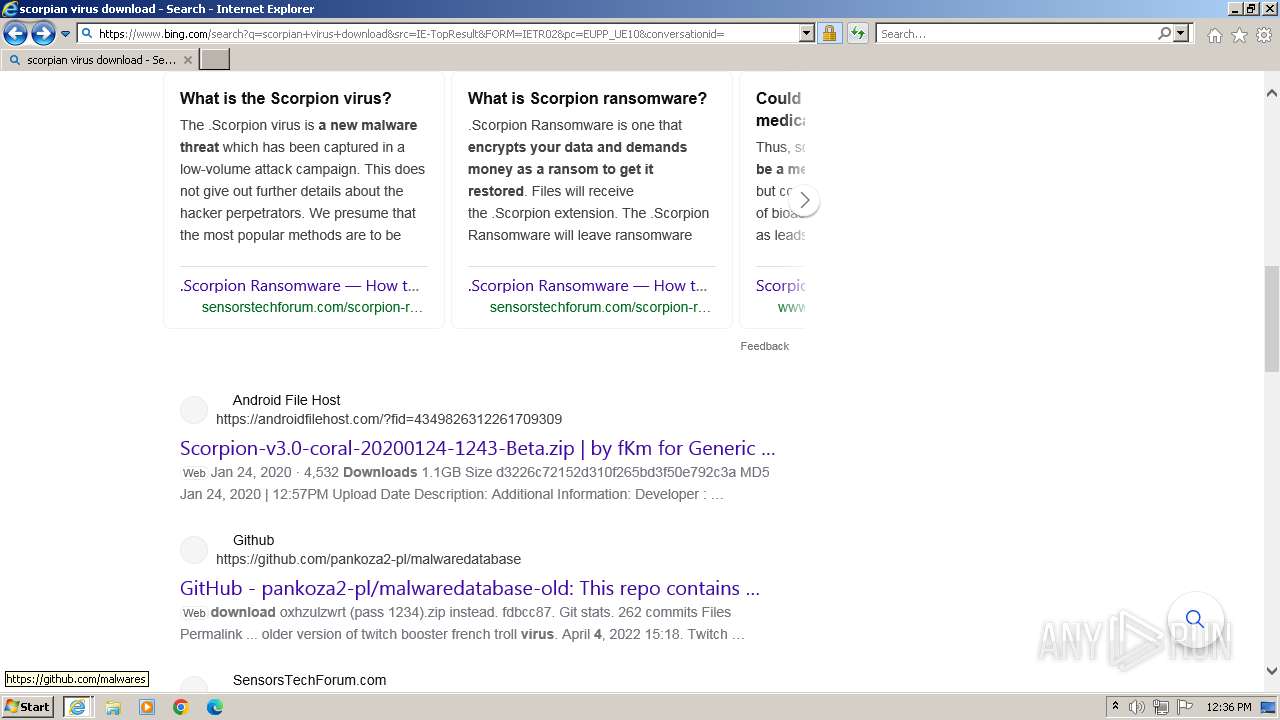Open second card's sensorstechforum.com URL
Image resolution: width=1280 pixels, height=720 pixels.
tap(600, 307)
